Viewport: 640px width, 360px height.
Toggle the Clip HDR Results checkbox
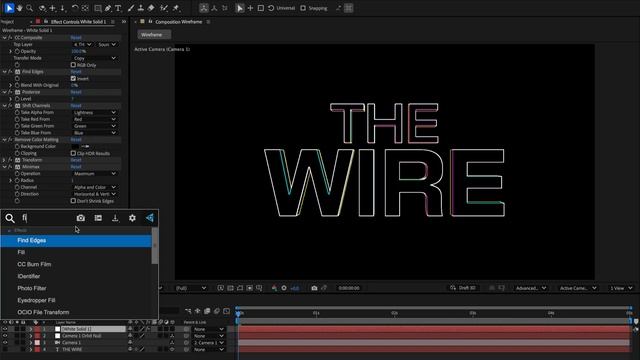[73, 153]
